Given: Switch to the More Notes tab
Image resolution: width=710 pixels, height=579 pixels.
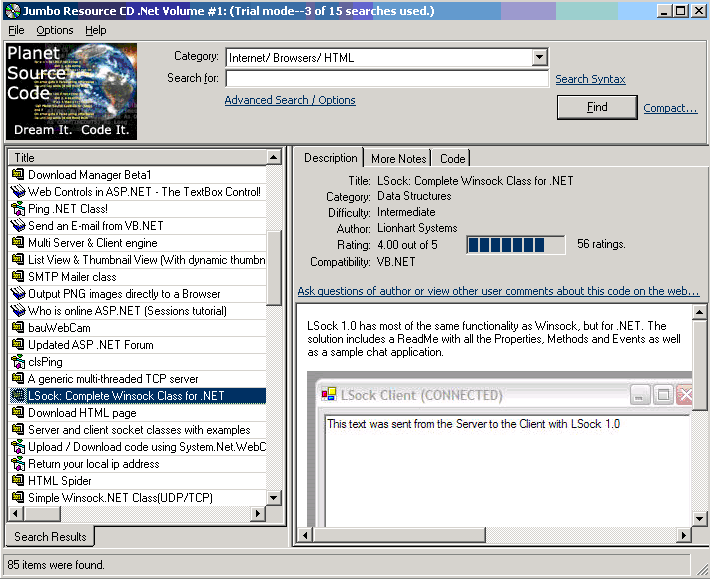Looking at the screenshot, I should pyautogui.click(x=398, y=159).
